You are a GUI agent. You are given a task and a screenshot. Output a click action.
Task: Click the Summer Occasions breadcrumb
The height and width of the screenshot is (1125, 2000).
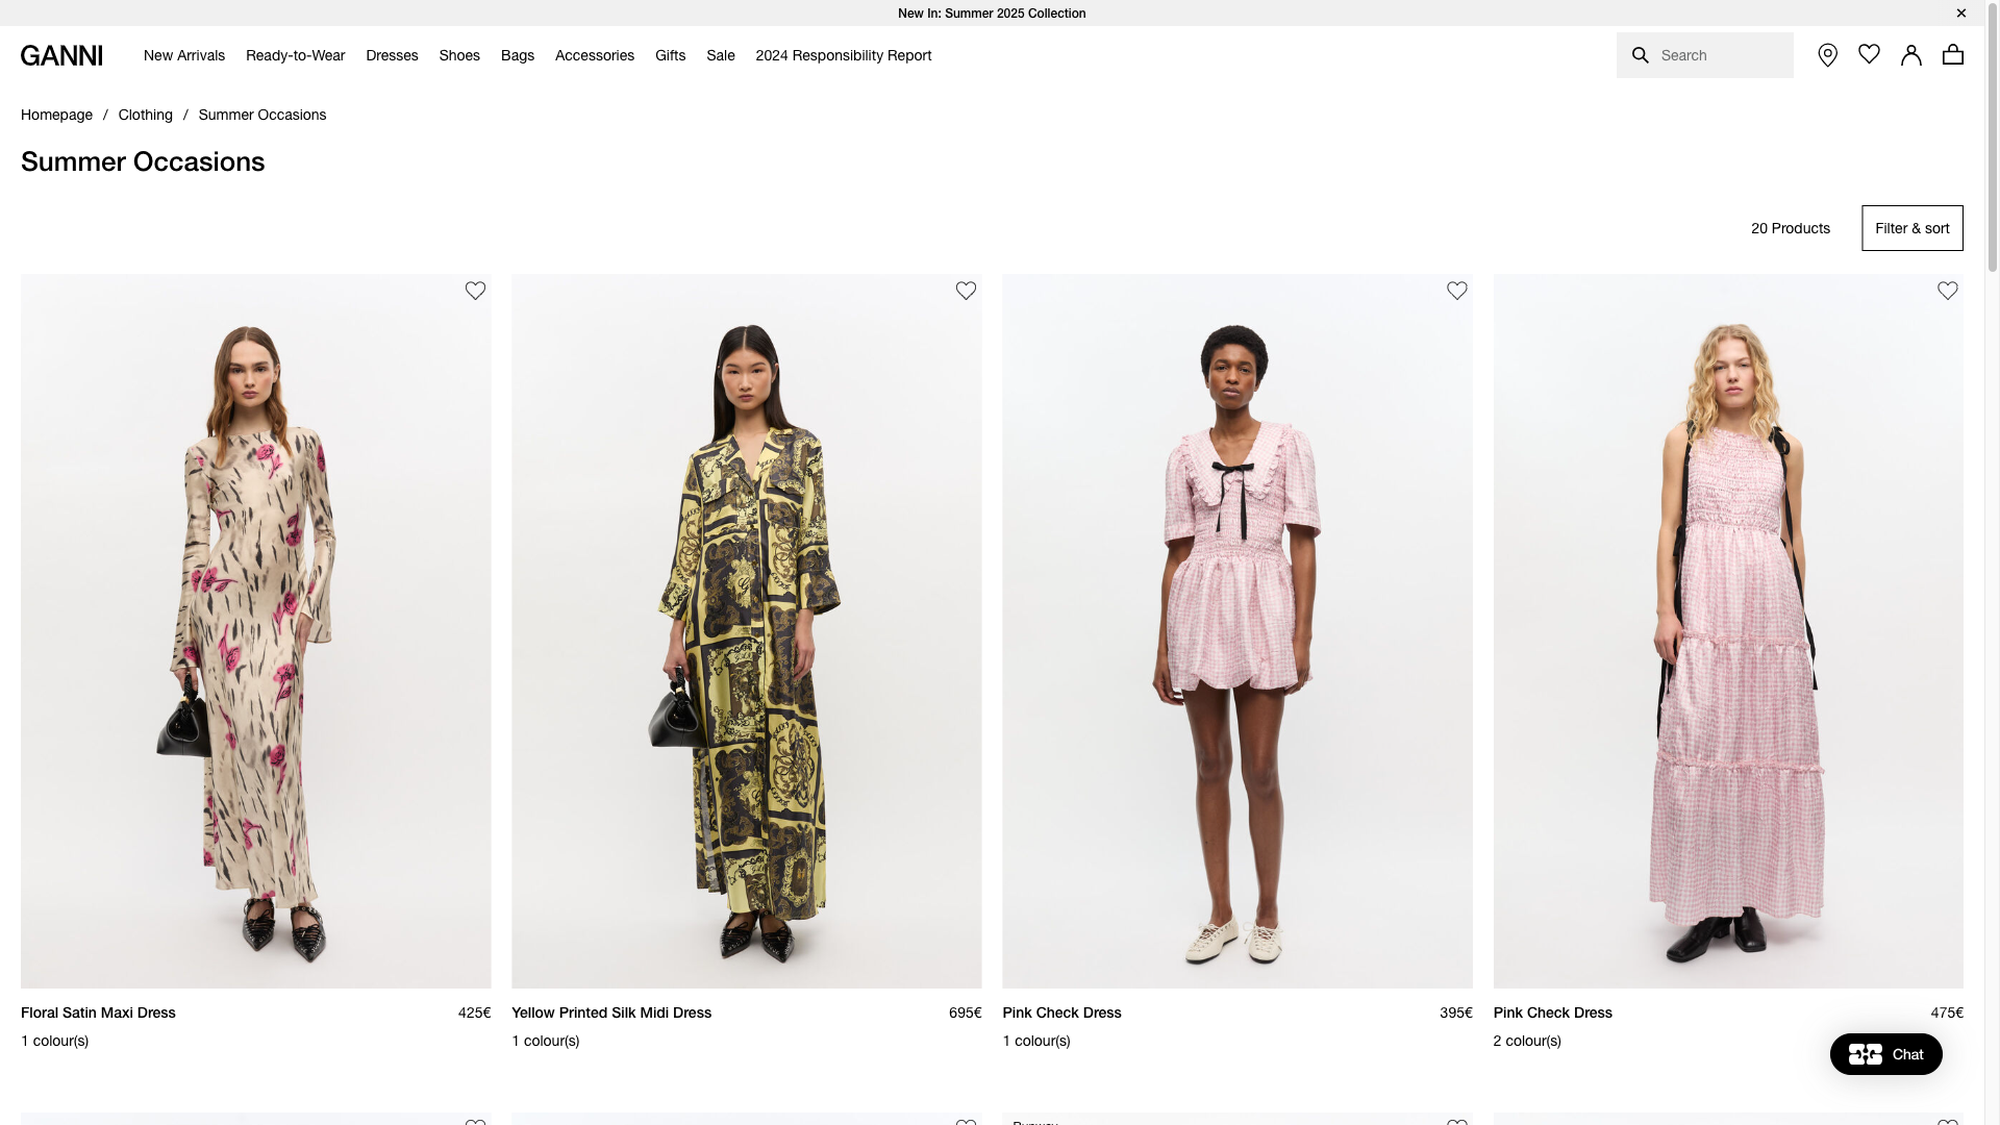(262, 115)
